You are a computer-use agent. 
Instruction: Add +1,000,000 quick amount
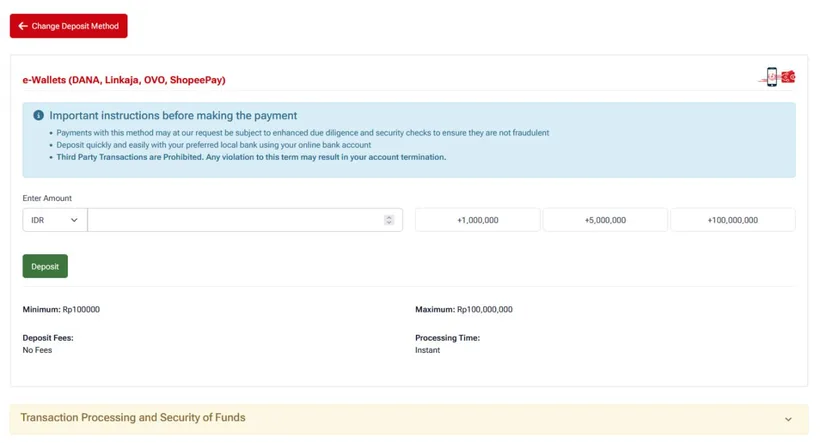[x=477, y=220]
